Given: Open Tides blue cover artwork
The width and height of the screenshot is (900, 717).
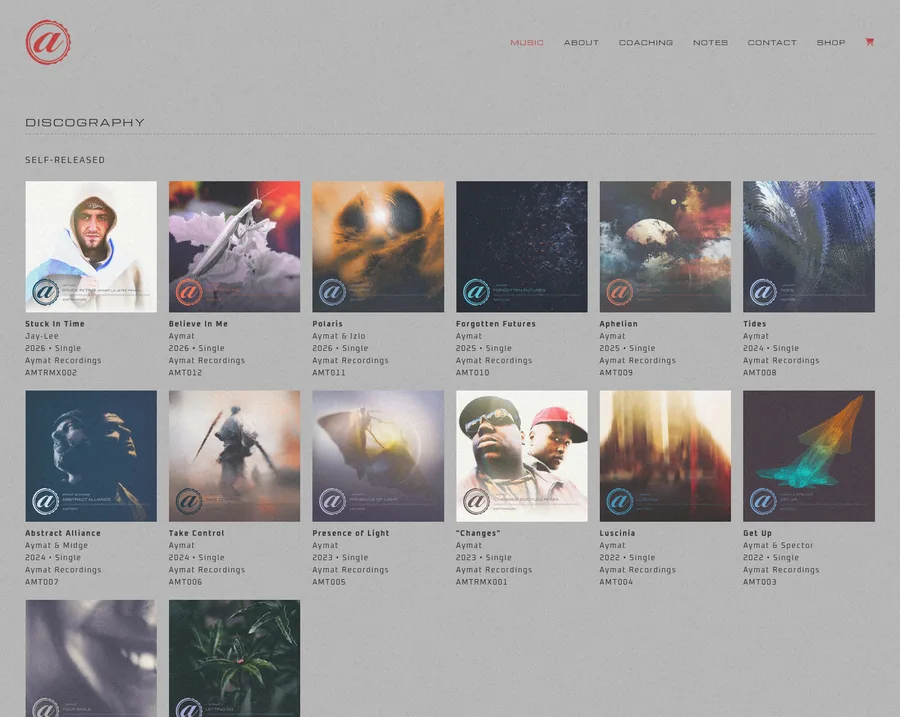Looking at the screenshot, I should (809, 247).
